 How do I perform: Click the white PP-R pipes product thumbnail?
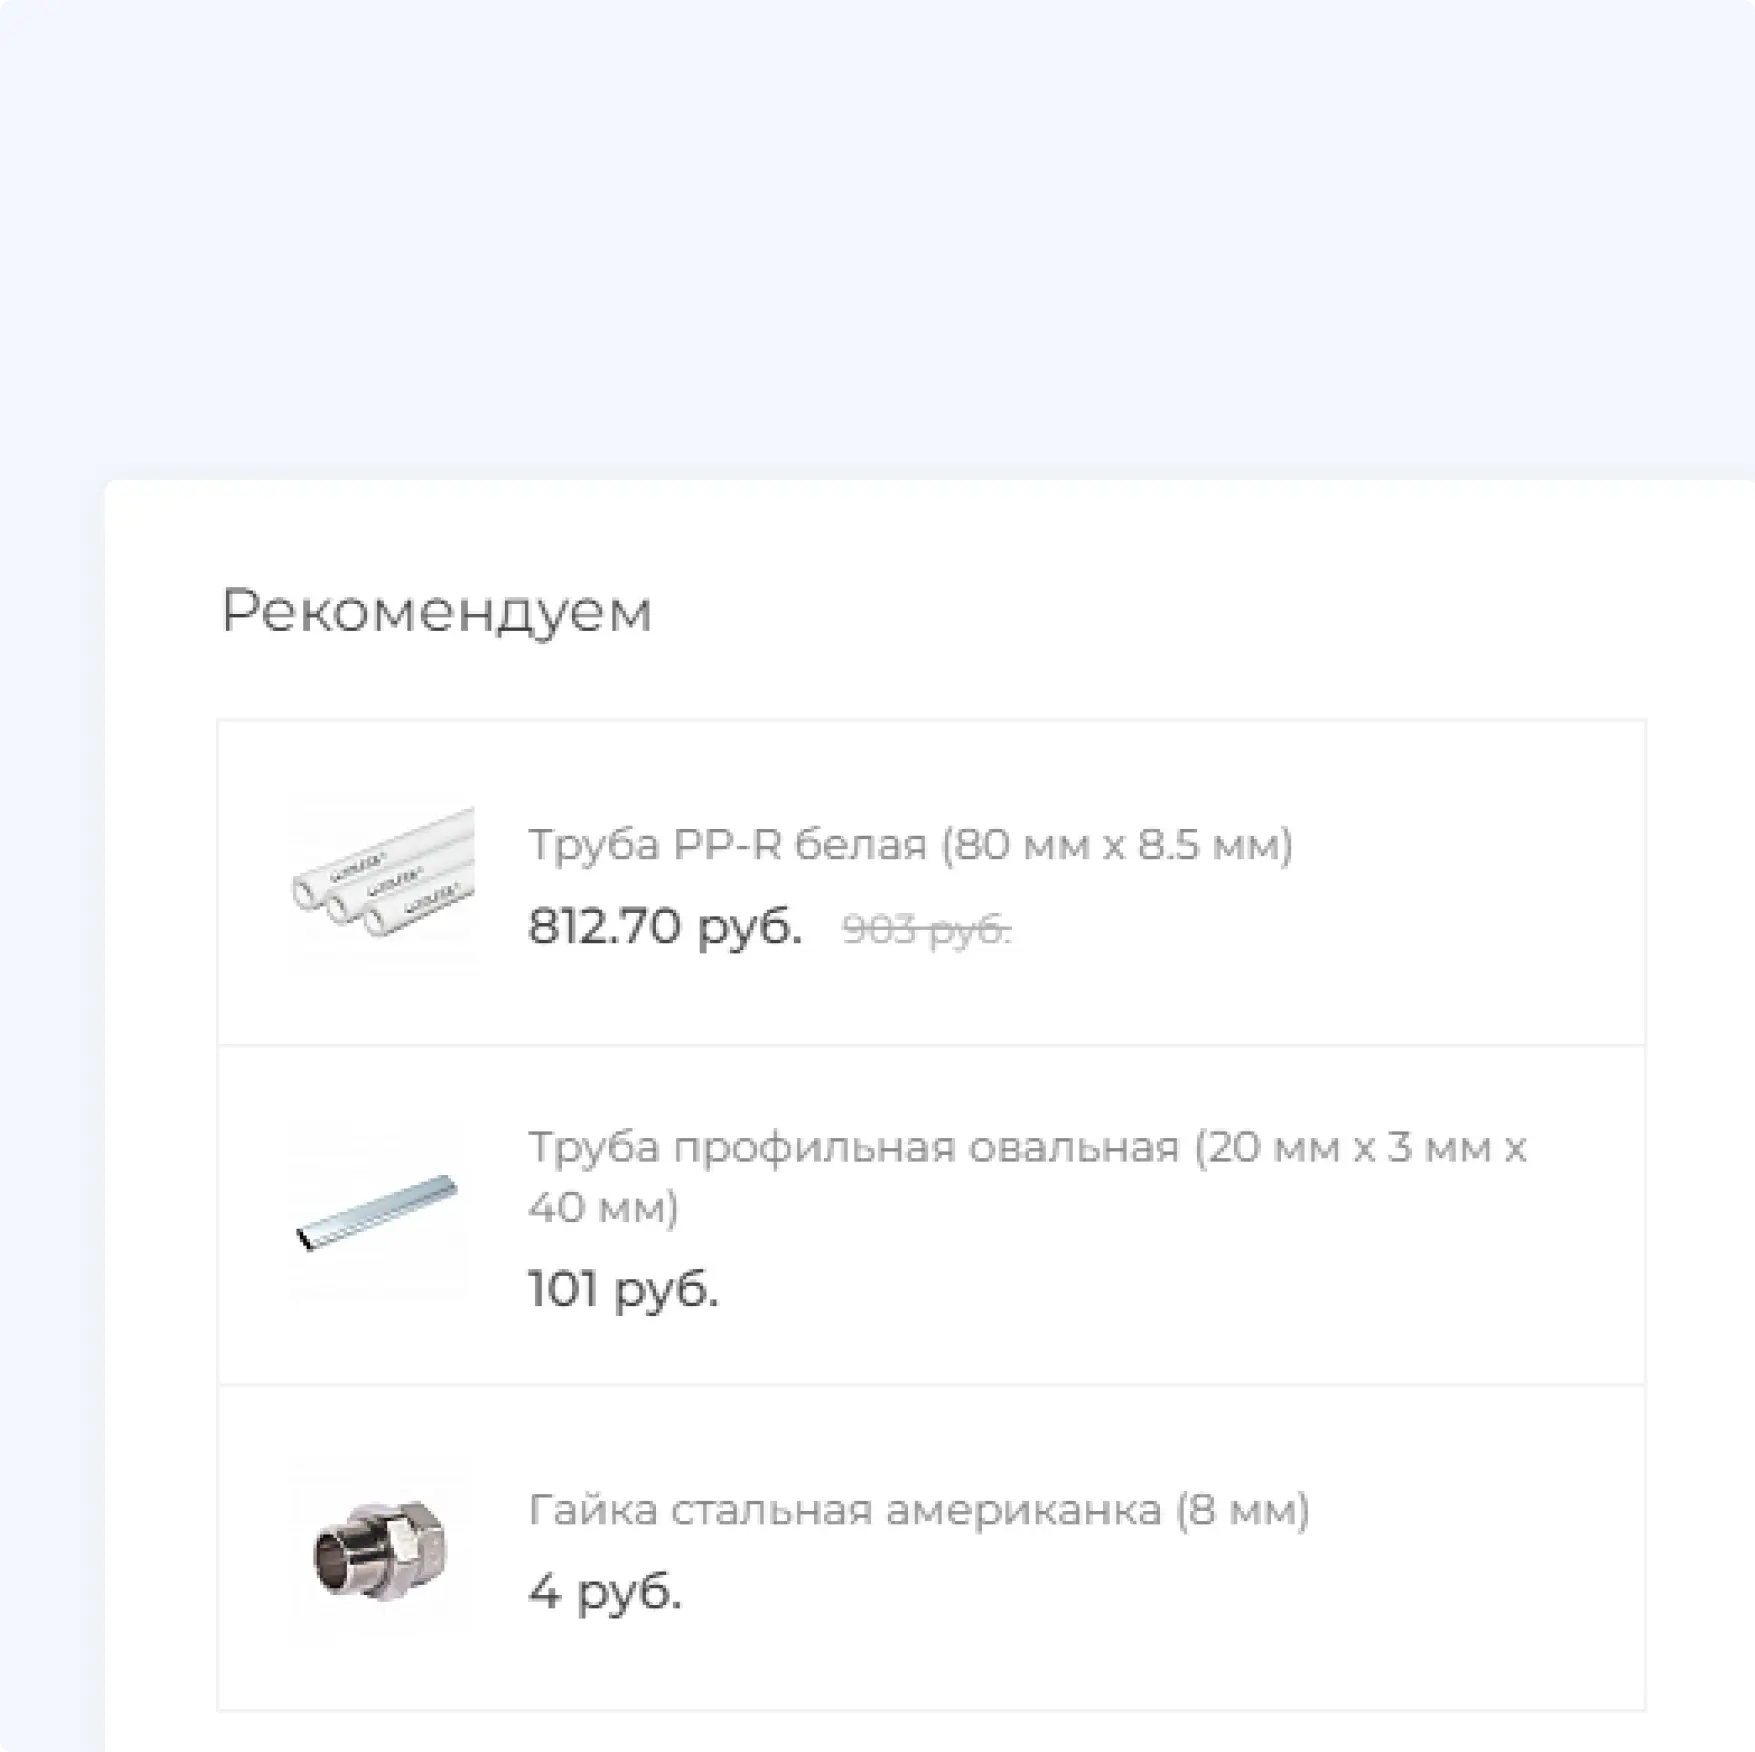coord(382,882)
